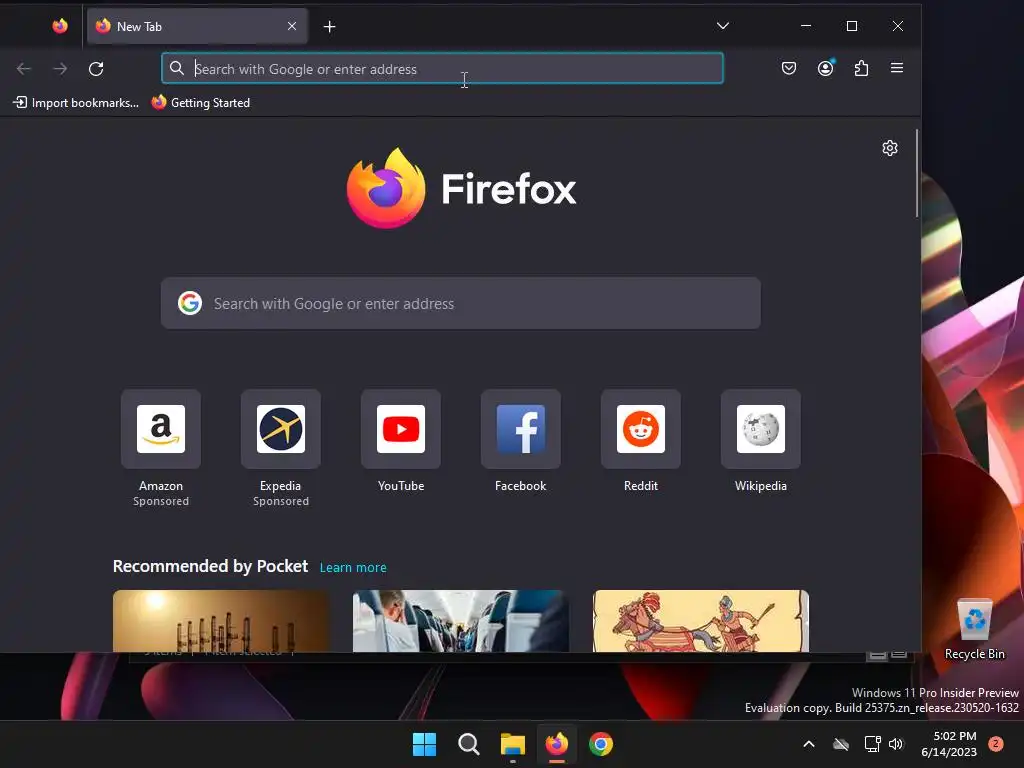Click the Google G icon in search box
The height and width of the screenshot is (768, 1024).
[190, 303]
